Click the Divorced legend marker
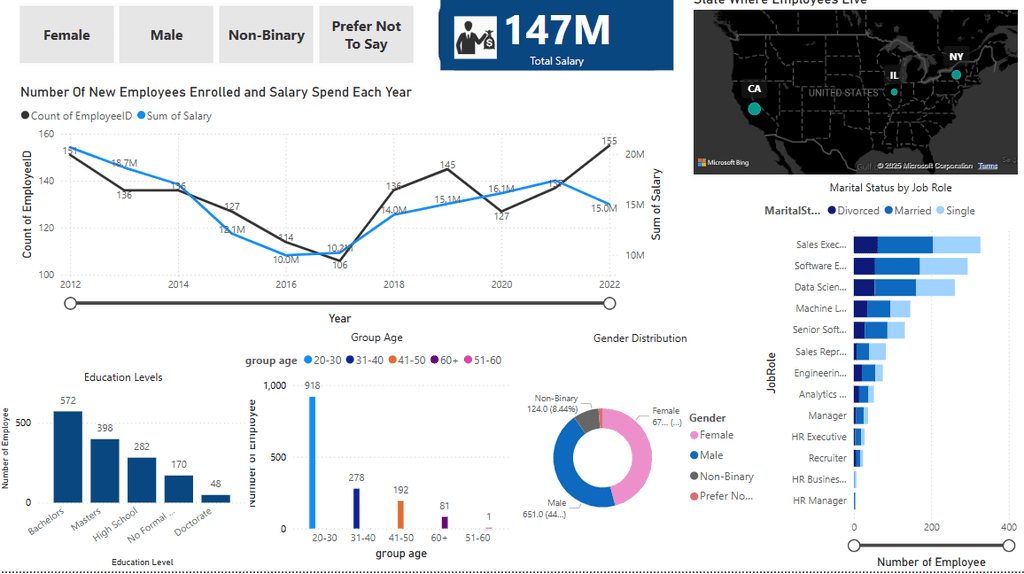This screenshot has height=574, width=1024. click(832, 210)
